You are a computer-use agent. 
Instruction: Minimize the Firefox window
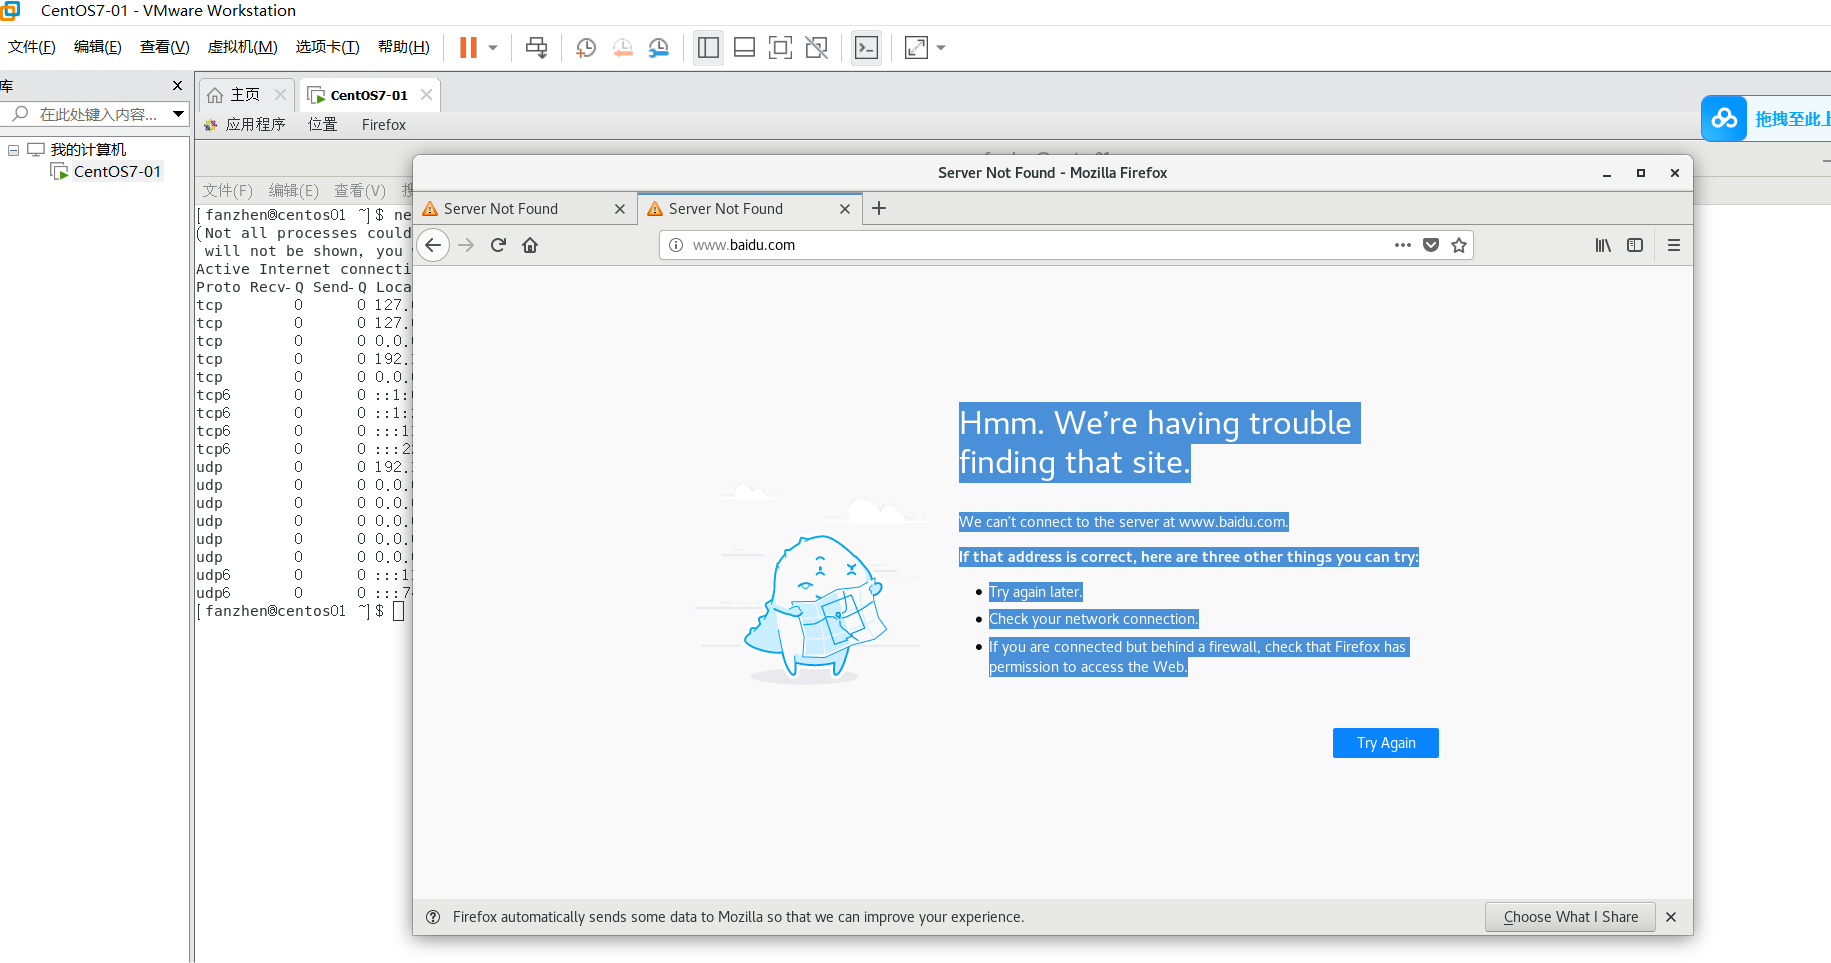tap(1607, 173)
